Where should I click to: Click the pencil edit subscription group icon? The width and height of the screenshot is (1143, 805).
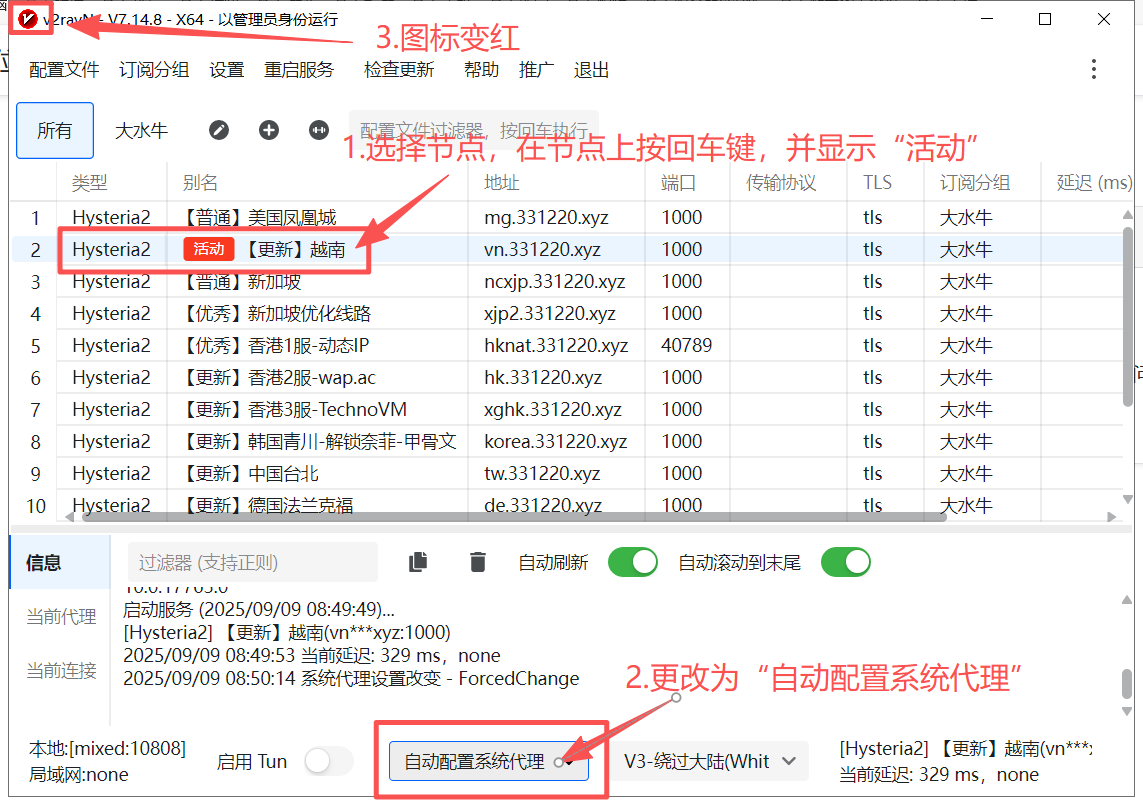coord(219,130)
